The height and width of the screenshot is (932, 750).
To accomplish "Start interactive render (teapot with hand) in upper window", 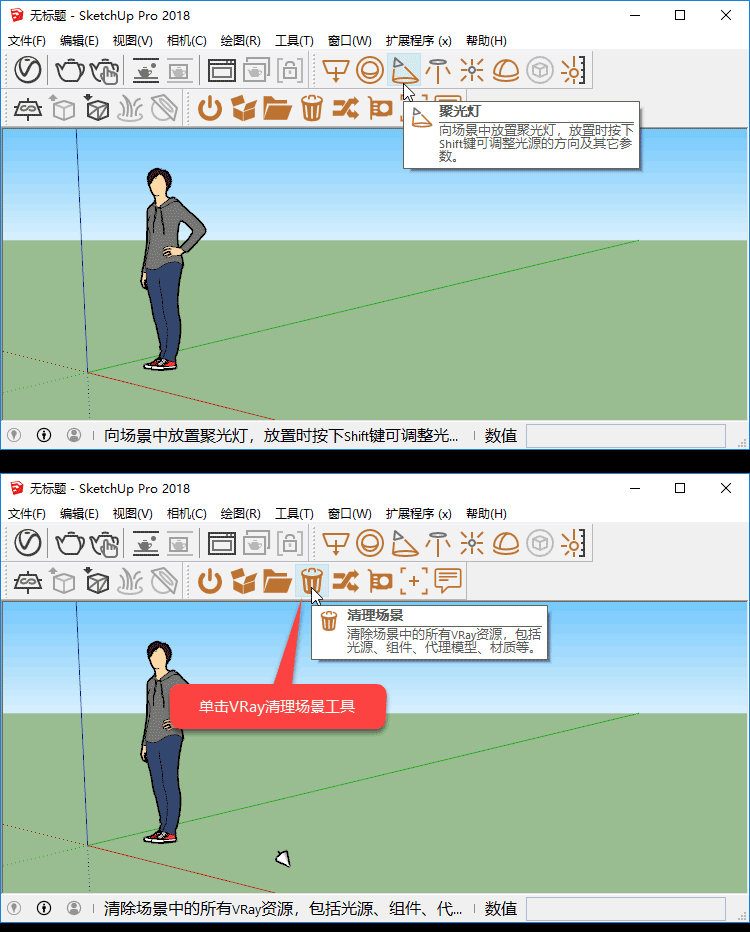I will [105, 71].
